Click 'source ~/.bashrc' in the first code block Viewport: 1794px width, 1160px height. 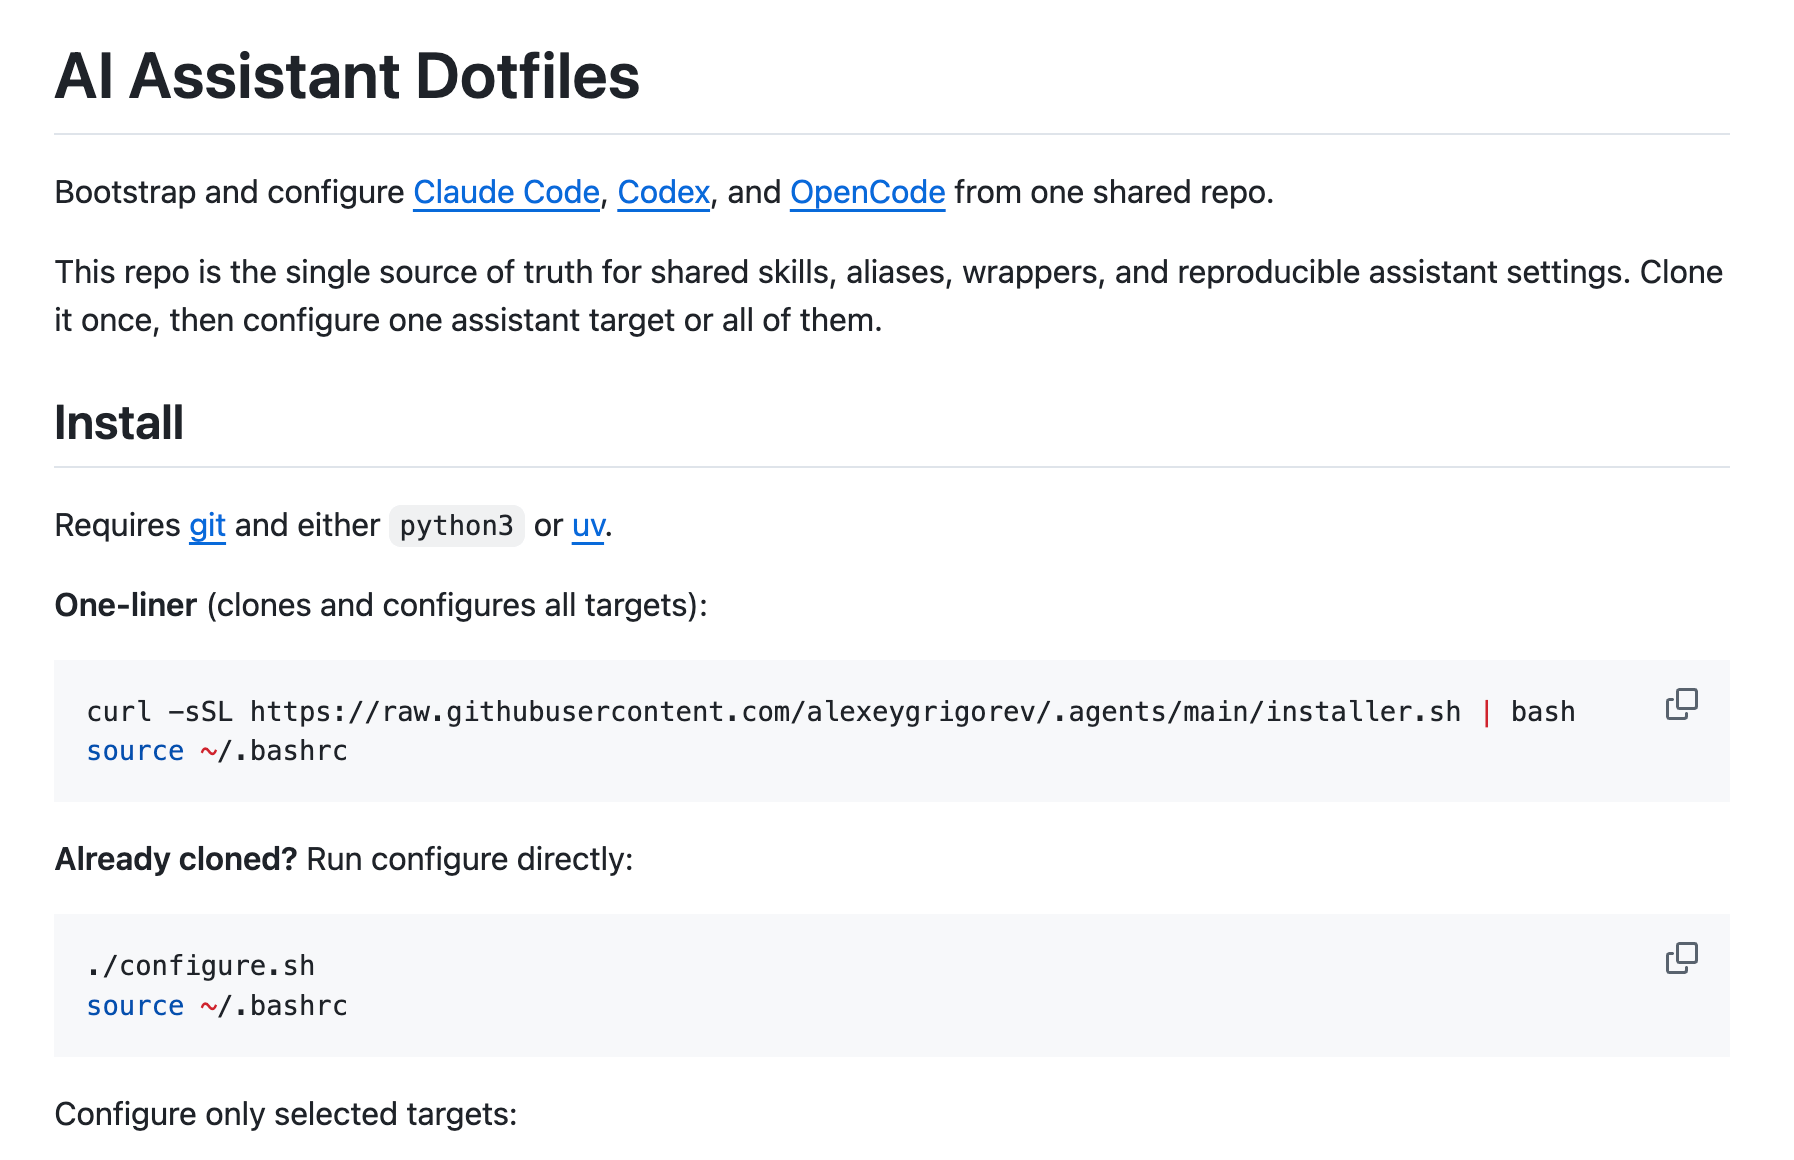pos(217,751)
